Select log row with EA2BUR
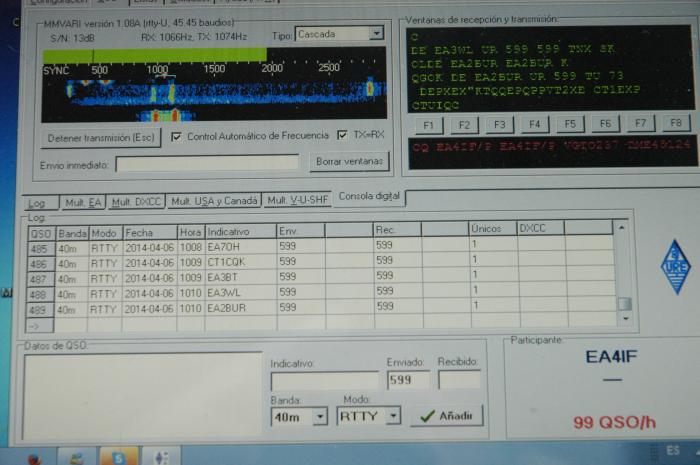 (320, 308)
